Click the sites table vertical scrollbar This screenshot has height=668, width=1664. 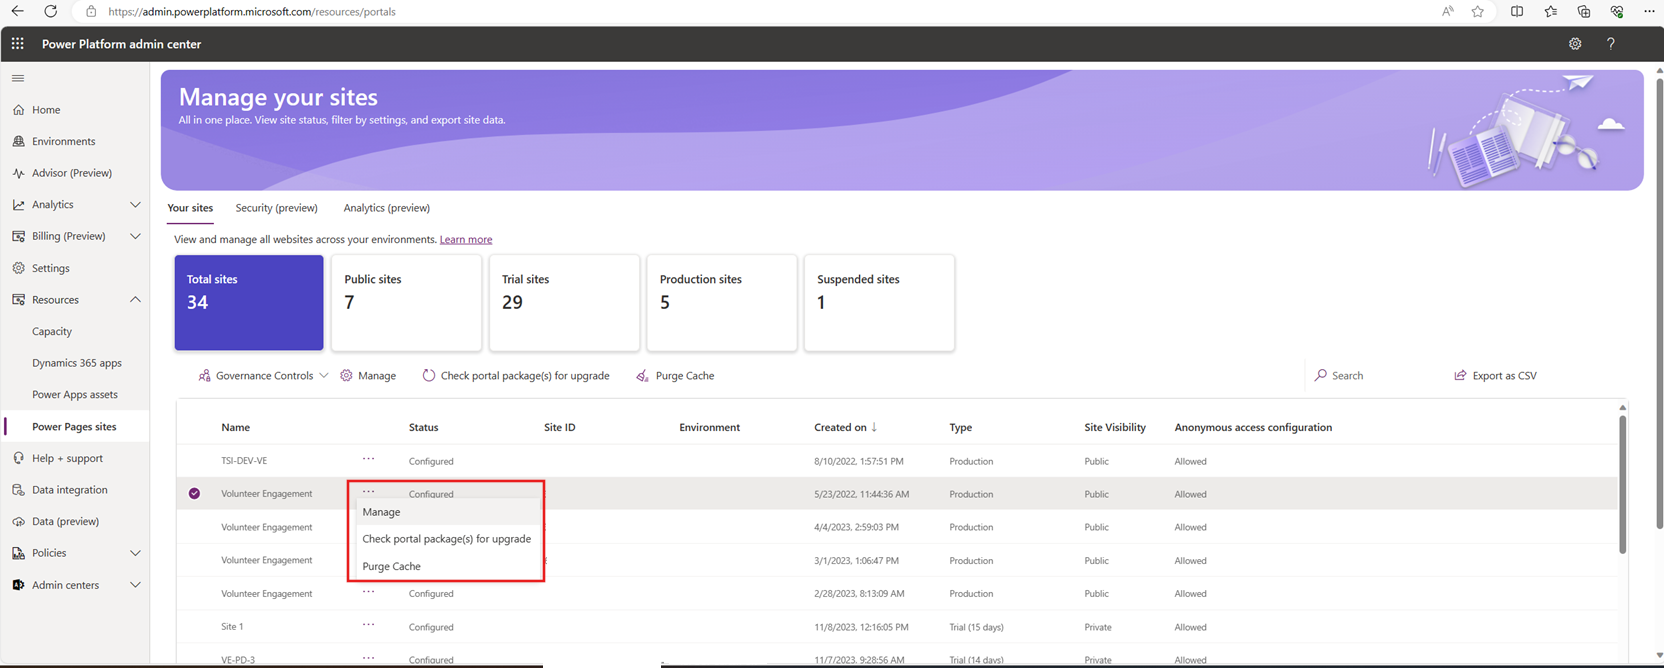click(1622, 485)
